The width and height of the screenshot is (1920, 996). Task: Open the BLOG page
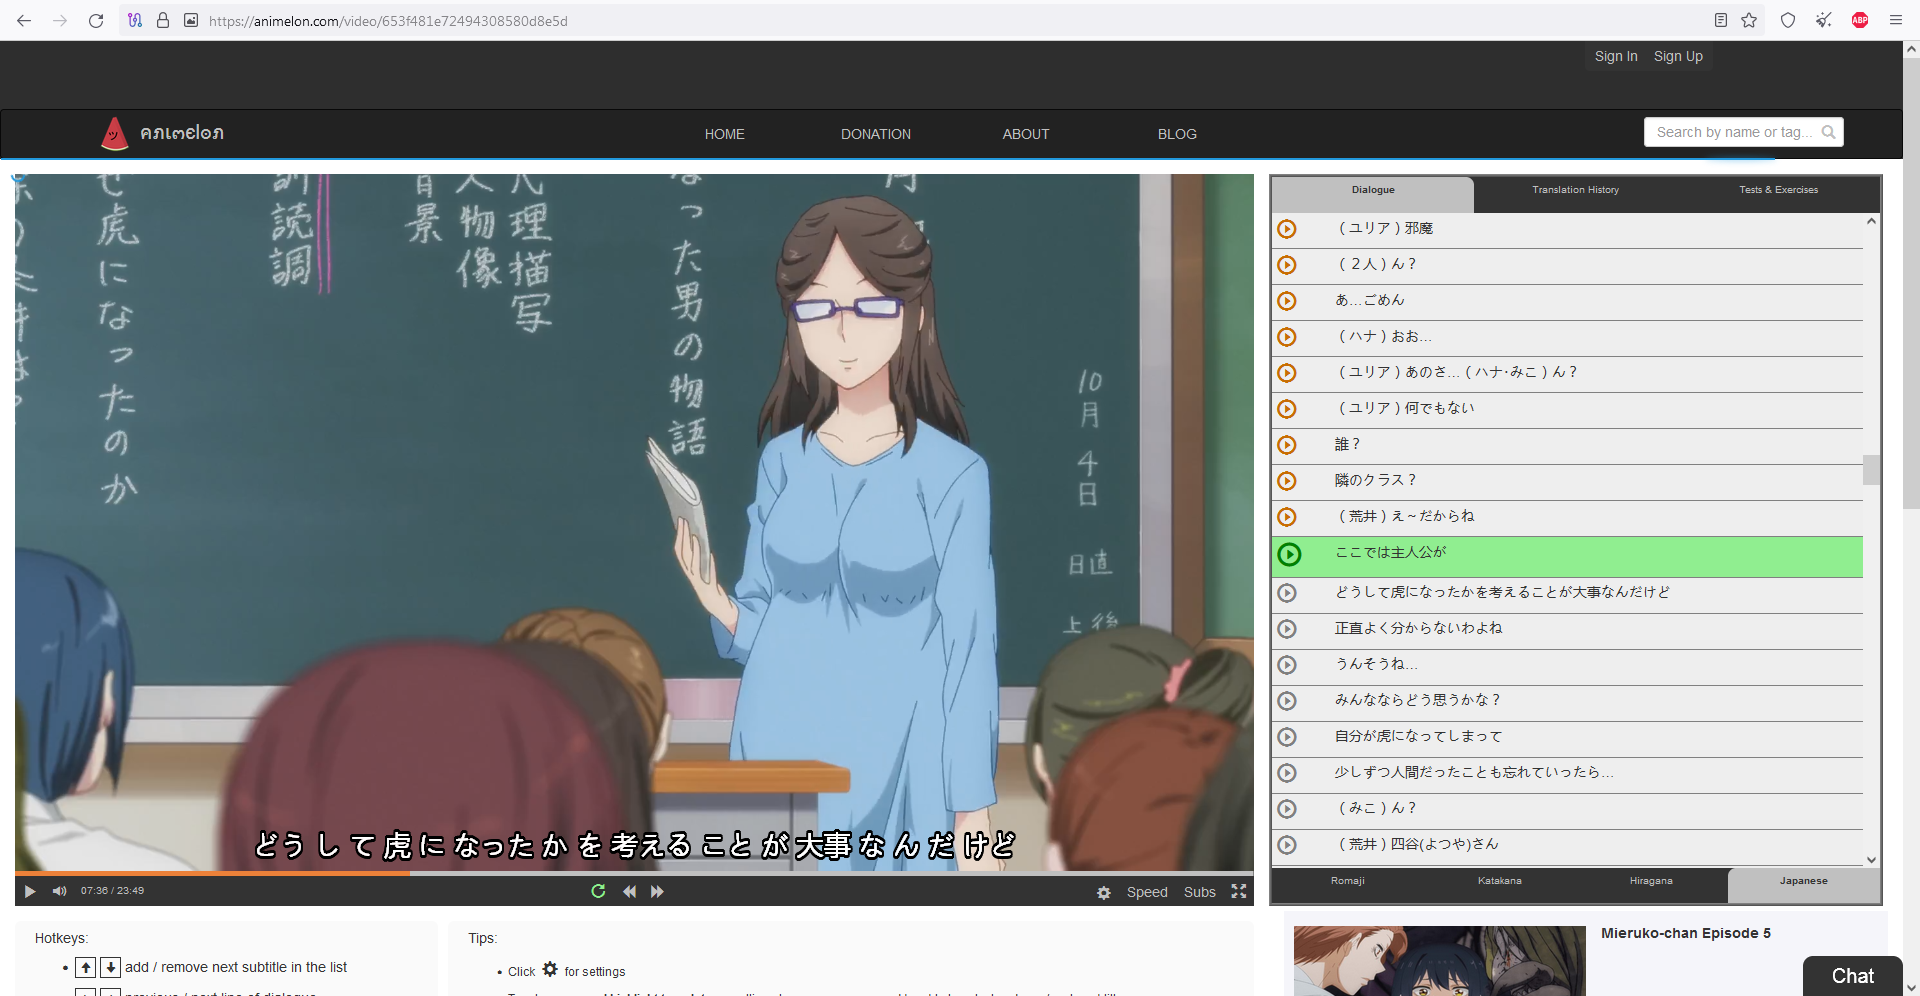click(1177, 134)
